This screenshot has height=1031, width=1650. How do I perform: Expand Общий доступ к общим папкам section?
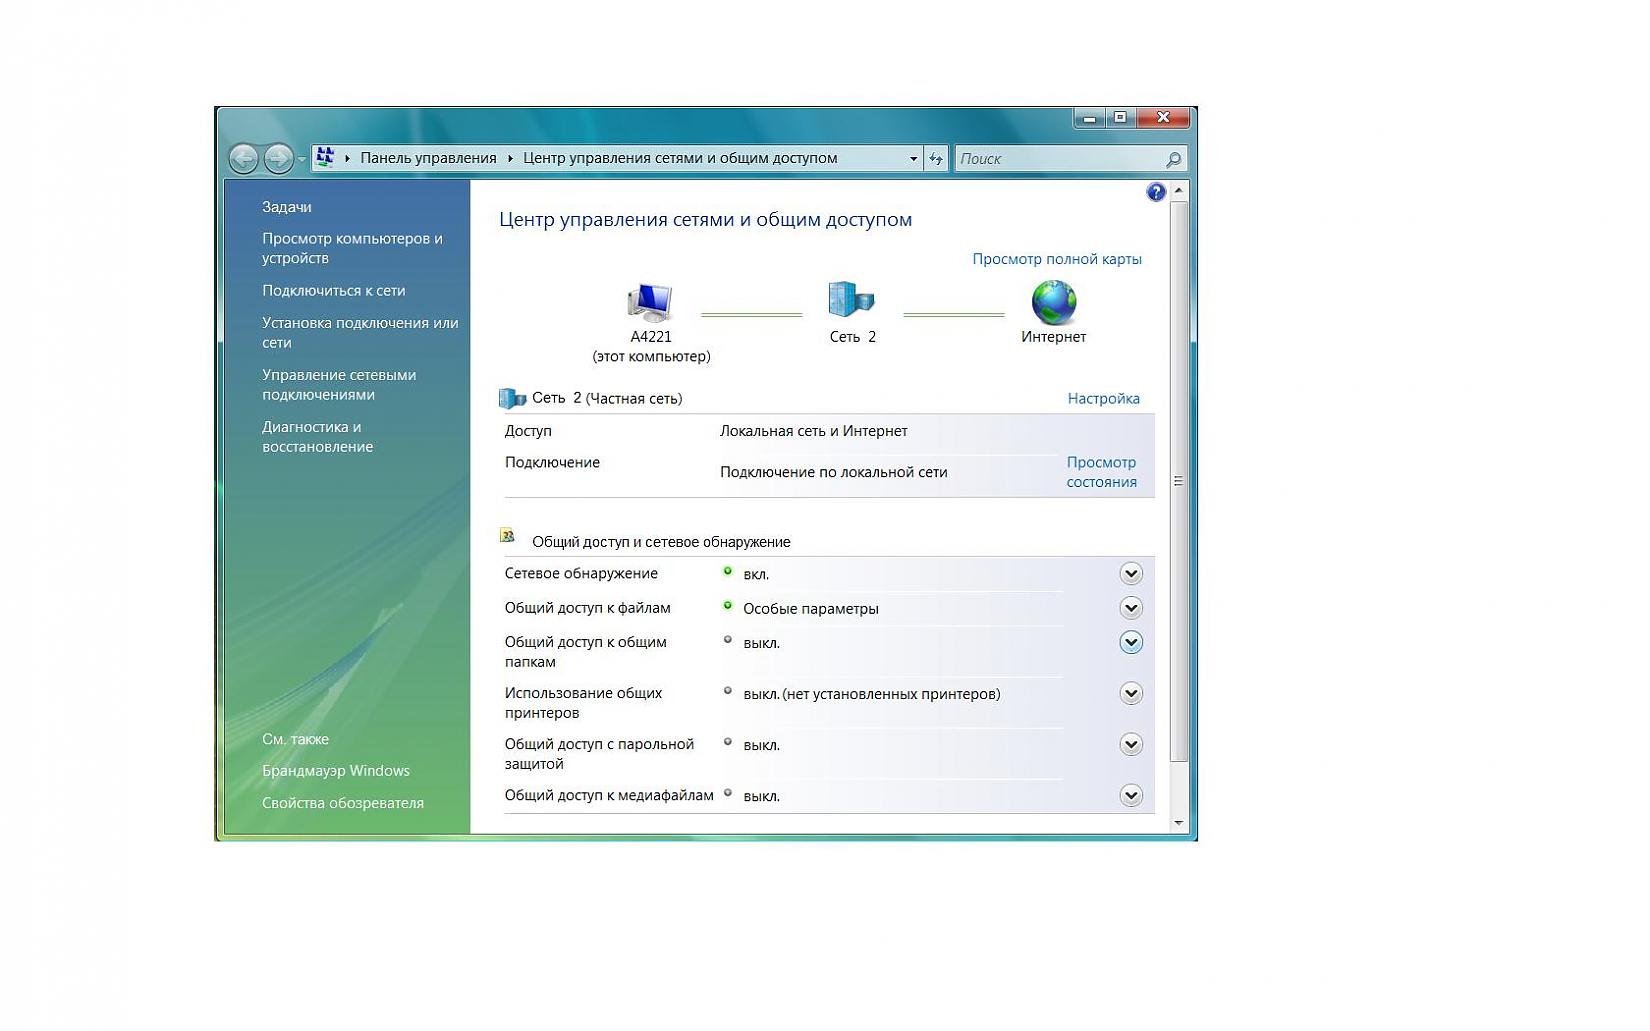tap(1130, 643)
